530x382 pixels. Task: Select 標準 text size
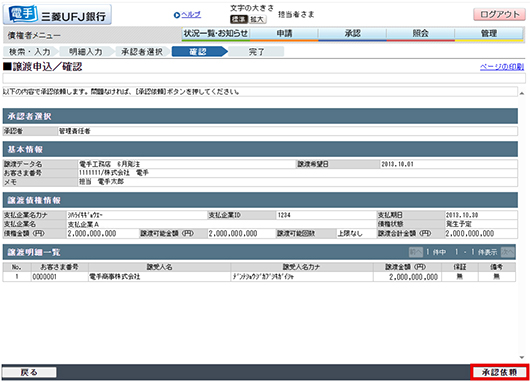239,19
